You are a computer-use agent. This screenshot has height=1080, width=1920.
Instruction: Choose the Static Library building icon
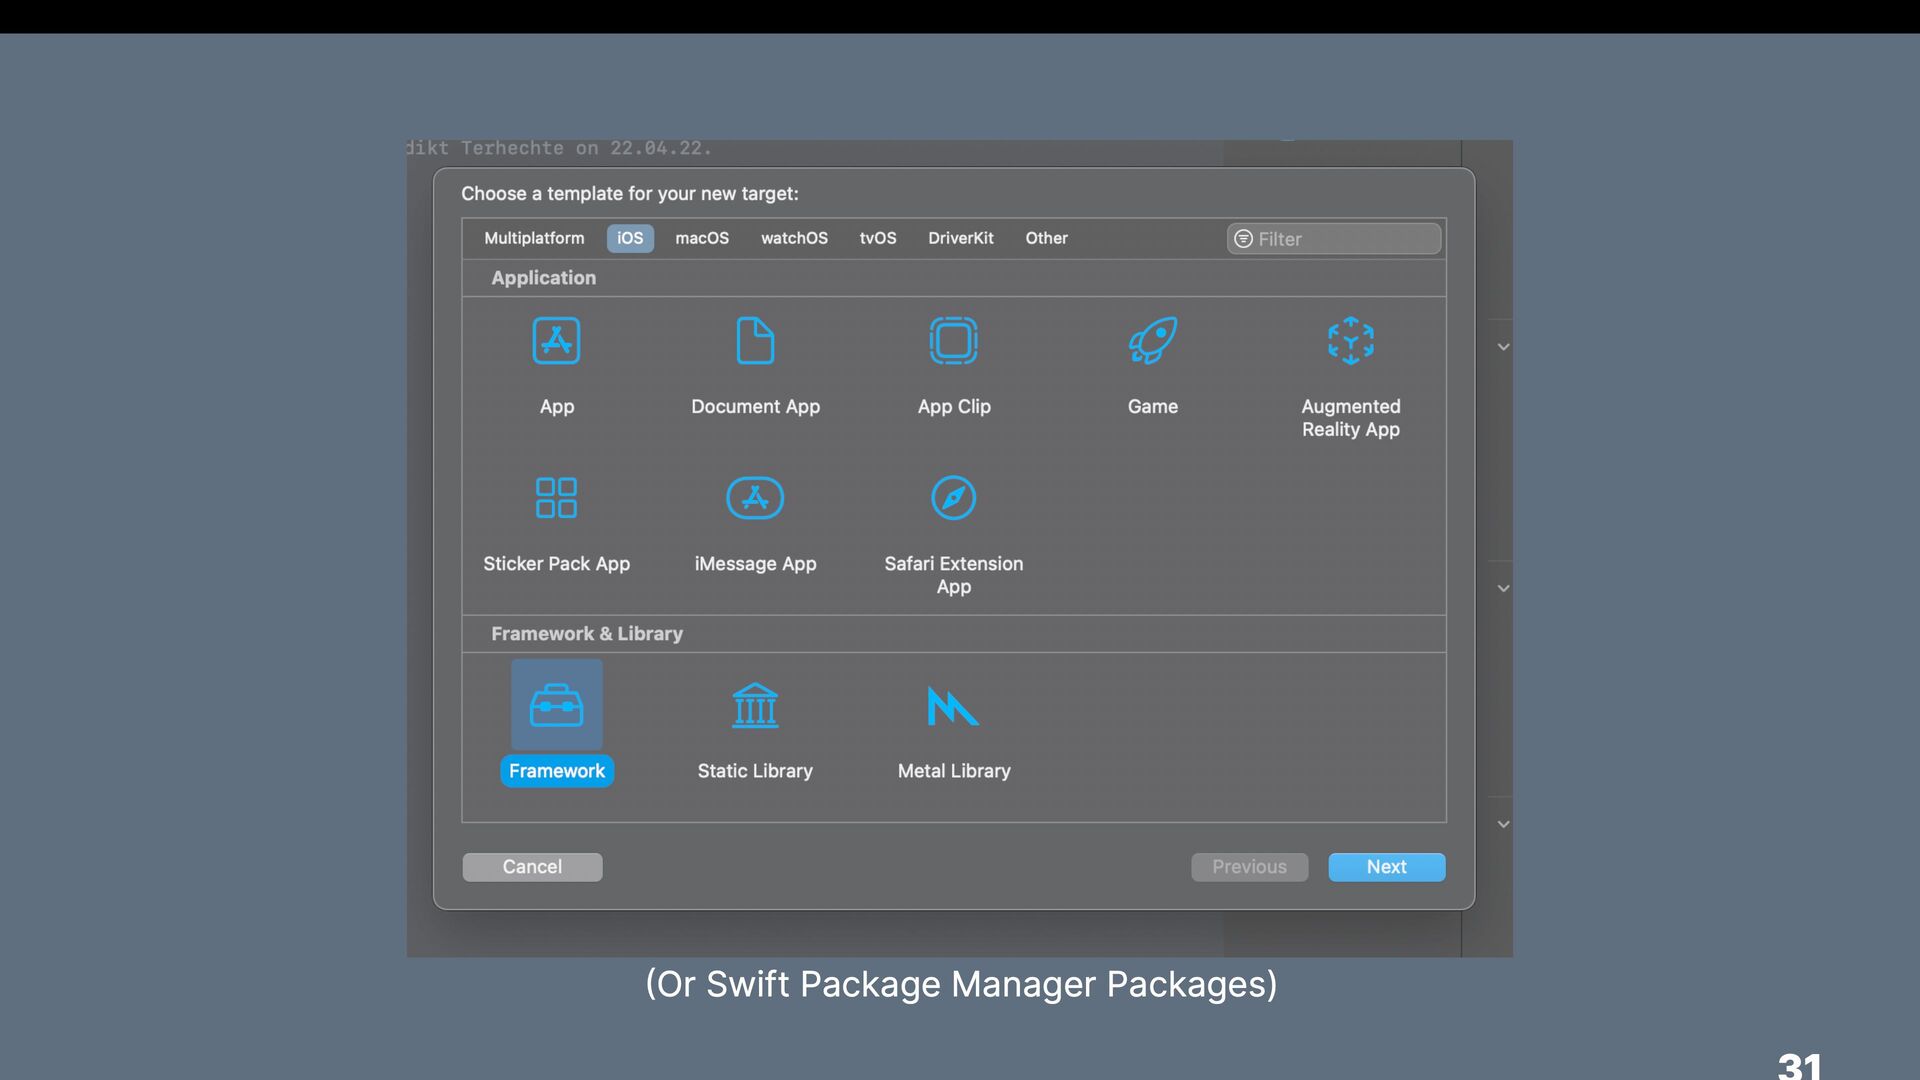(x=755, y=705)
